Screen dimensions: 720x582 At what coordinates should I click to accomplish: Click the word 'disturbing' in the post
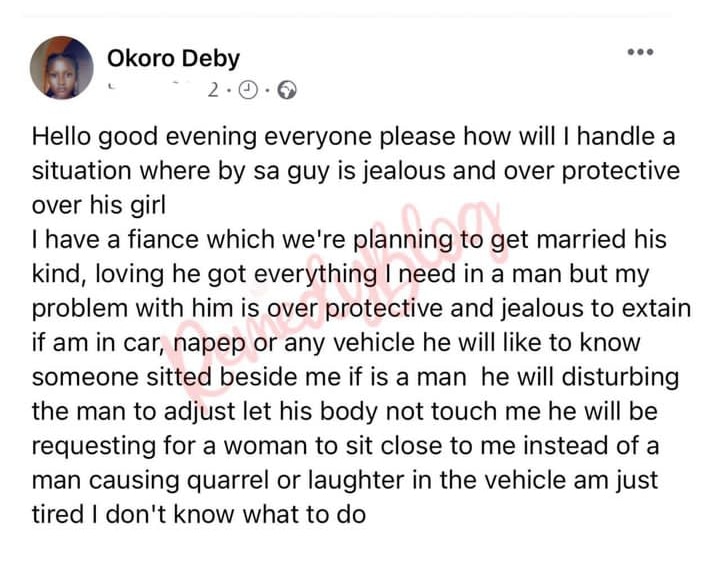(620, 377)
